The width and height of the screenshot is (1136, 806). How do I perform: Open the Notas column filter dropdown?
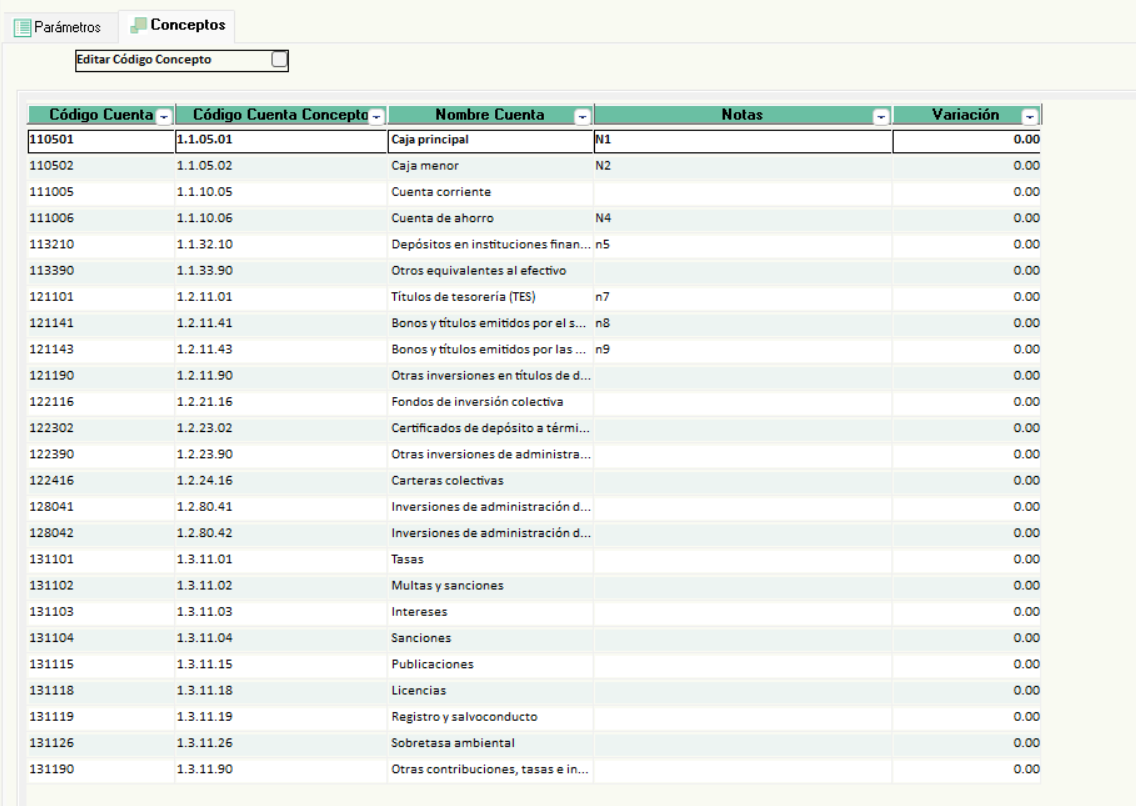tap(882, 116)
